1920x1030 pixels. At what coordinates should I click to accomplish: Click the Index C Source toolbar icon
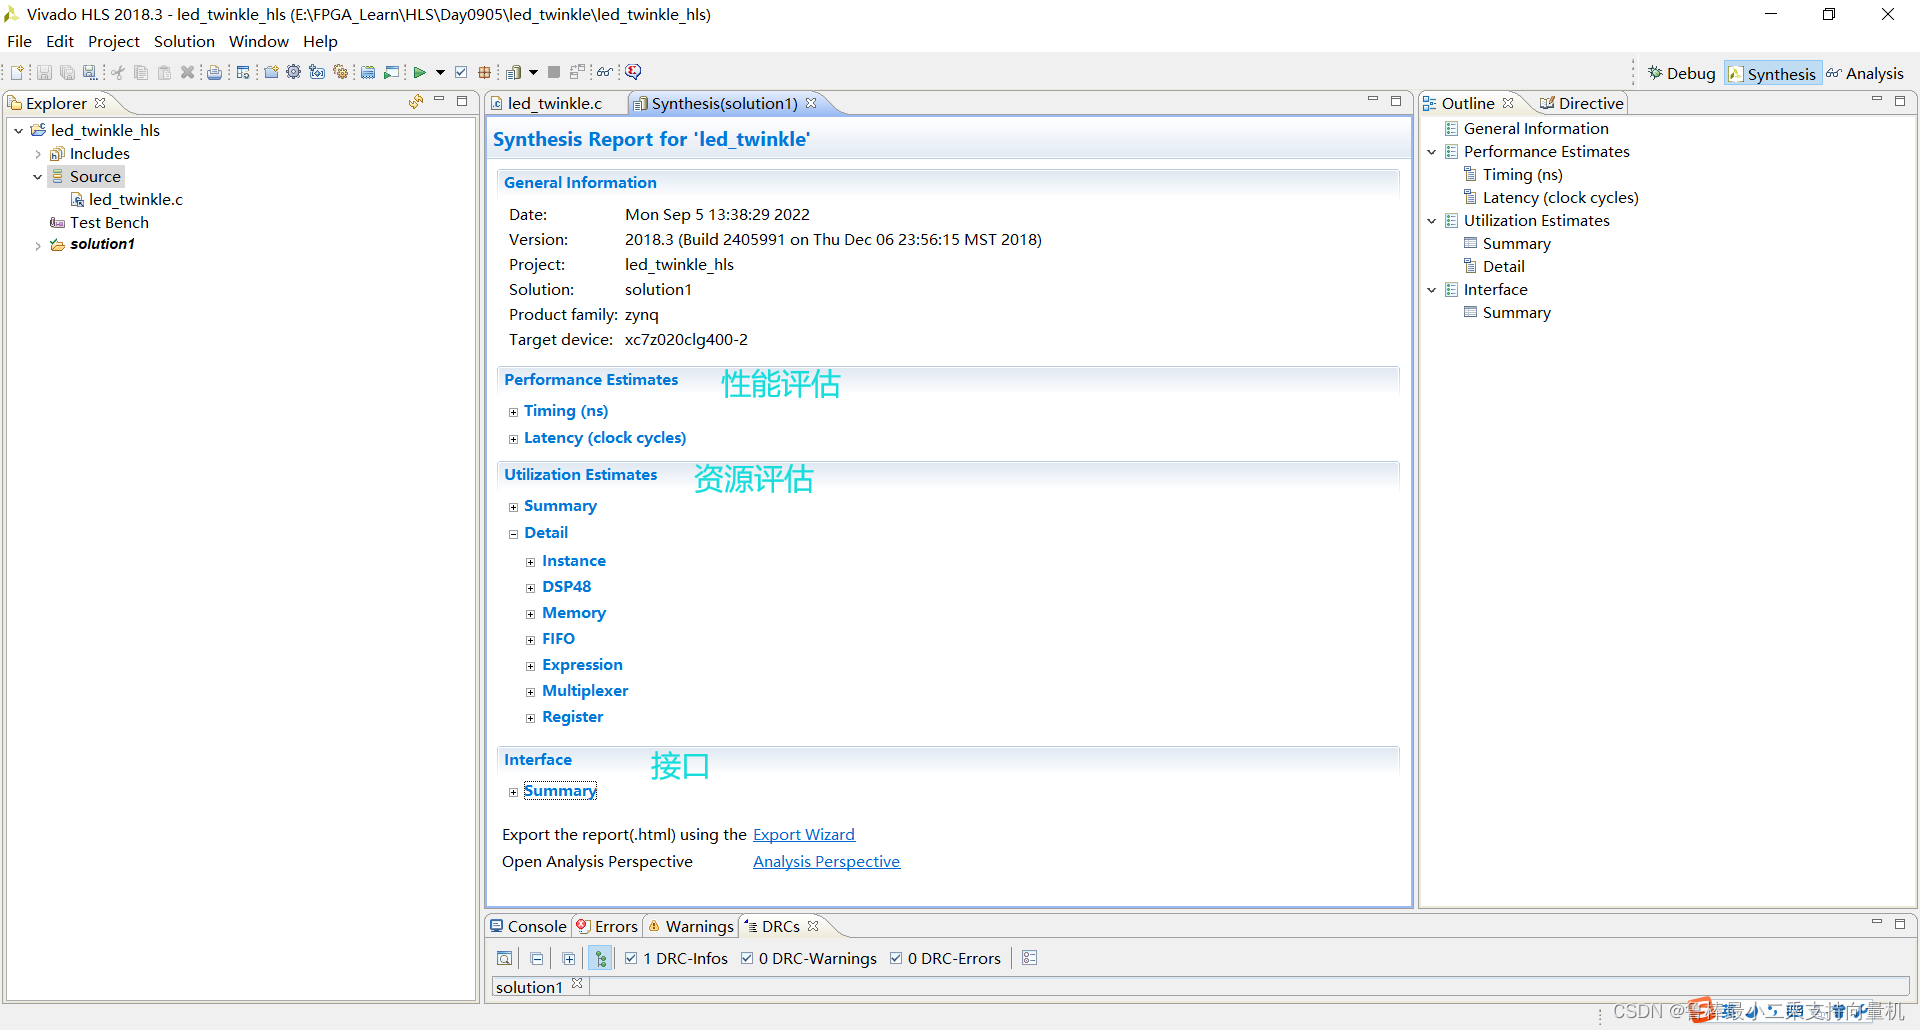[x=368, y=72]
